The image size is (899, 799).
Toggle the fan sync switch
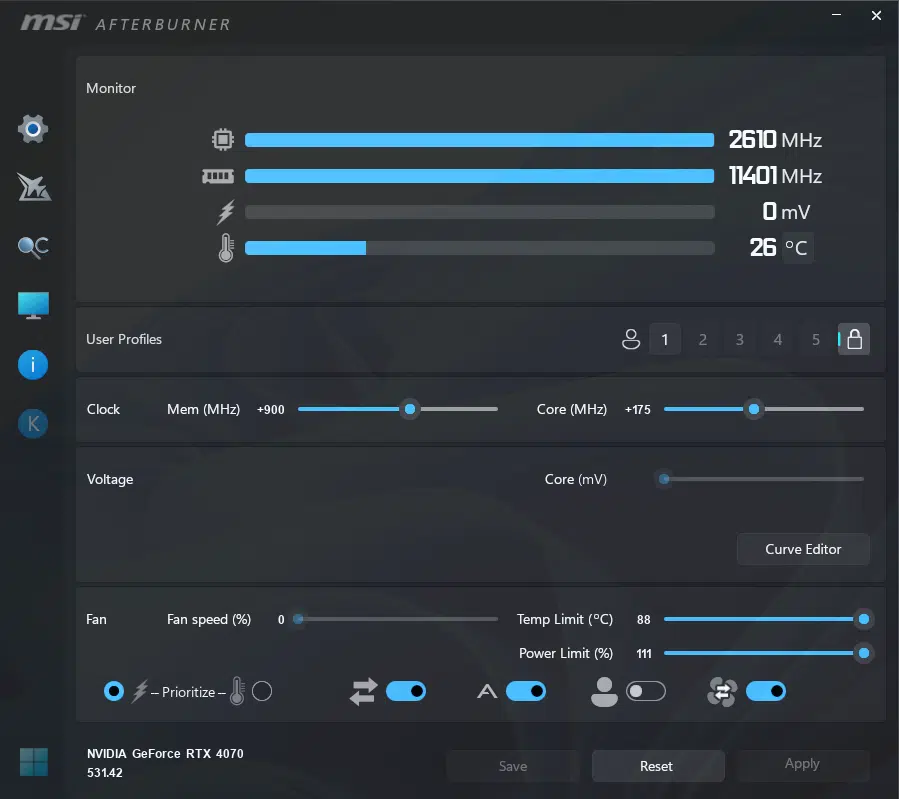coord(765,691)
